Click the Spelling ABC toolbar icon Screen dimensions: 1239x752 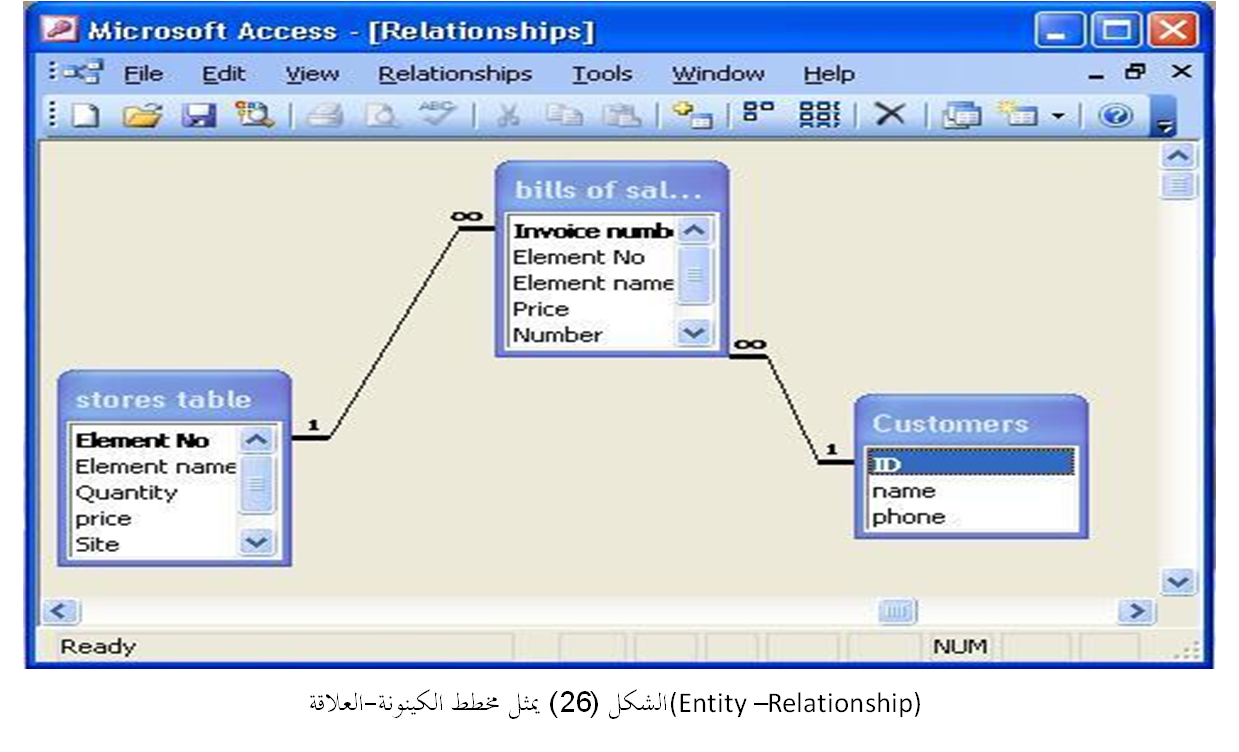[x=436, y=116]
